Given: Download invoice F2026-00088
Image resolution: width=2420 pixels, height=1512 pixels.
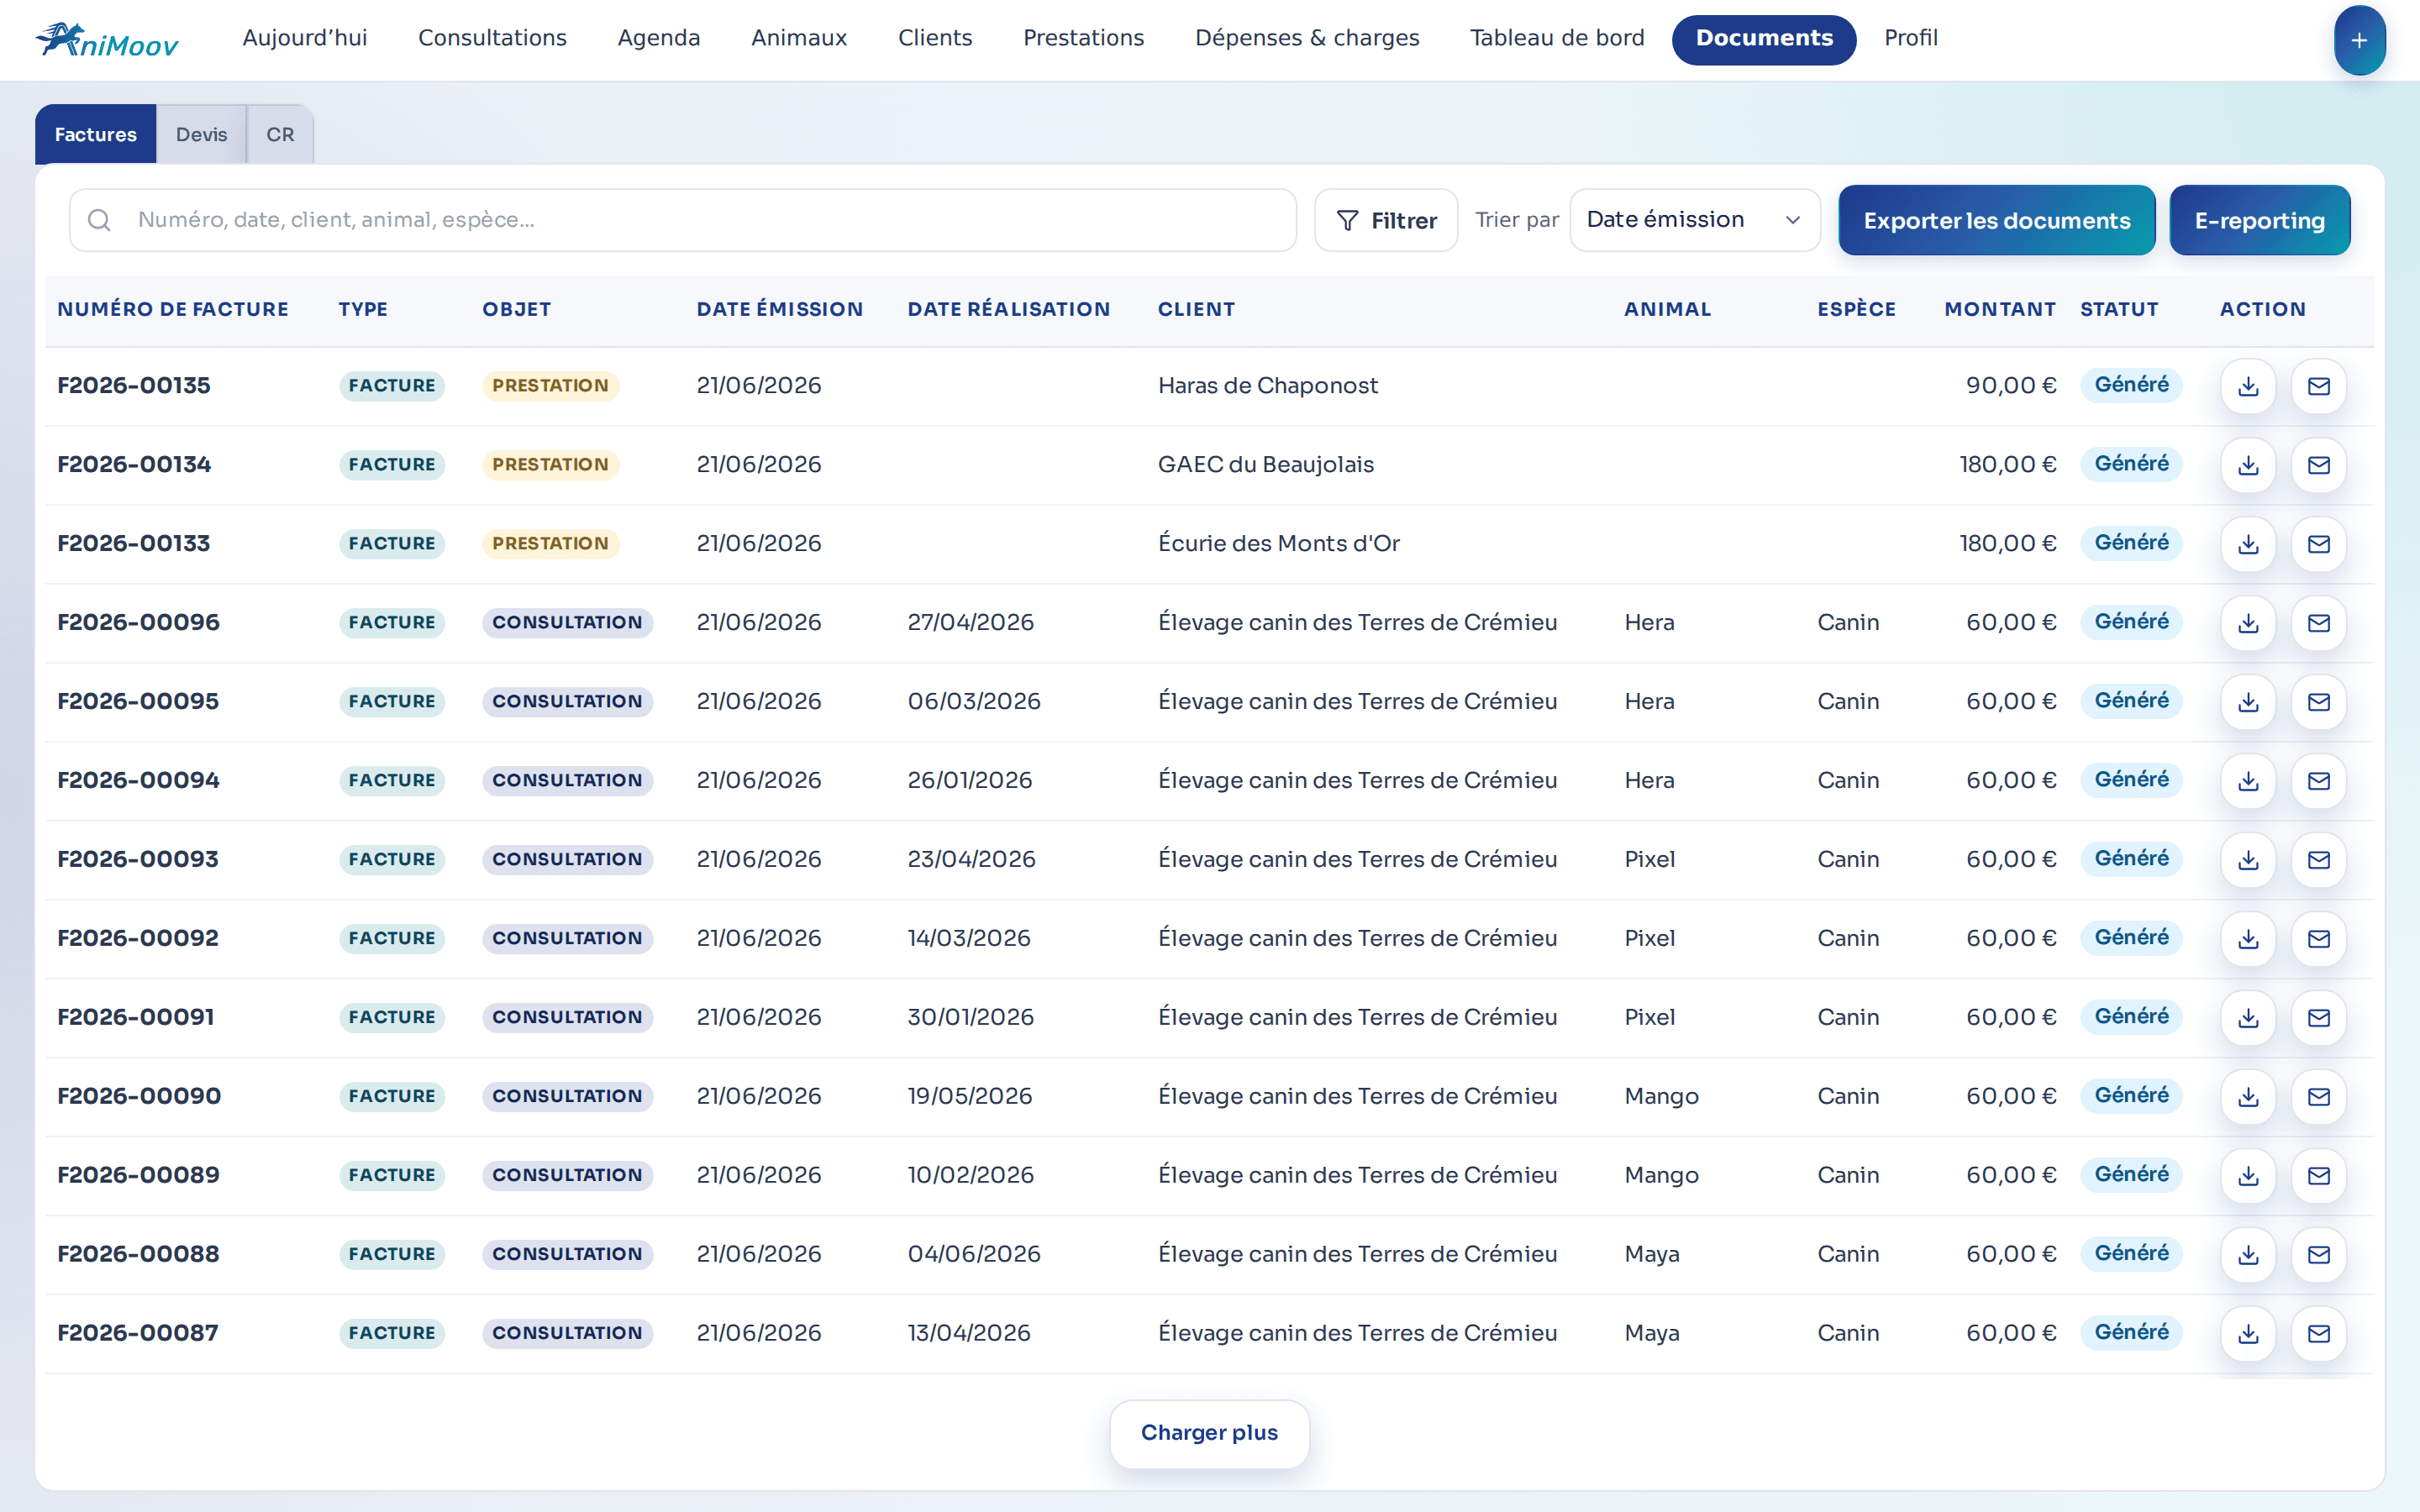Looking at the screenshot, I should [2248, 1255].
